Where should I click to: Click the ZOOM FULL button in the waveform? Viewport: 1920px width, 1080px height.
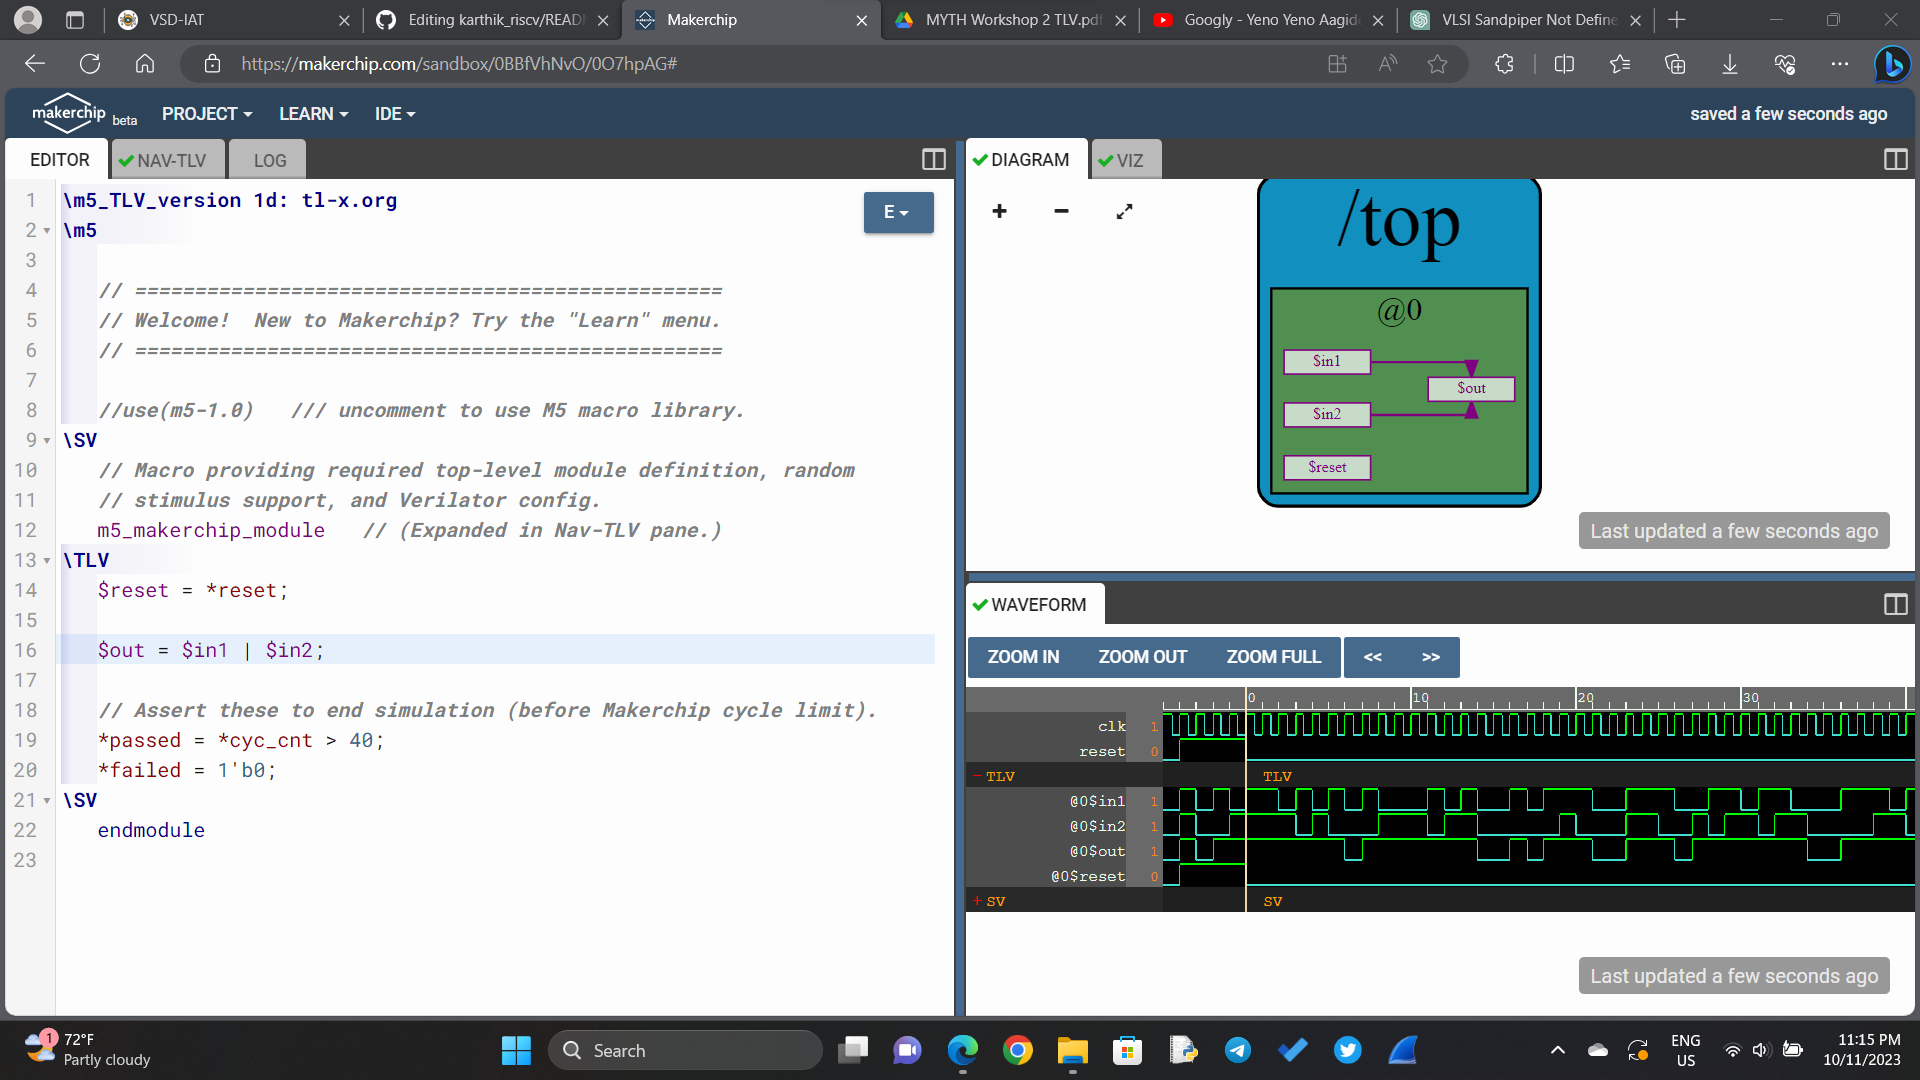coord(1273,657)
